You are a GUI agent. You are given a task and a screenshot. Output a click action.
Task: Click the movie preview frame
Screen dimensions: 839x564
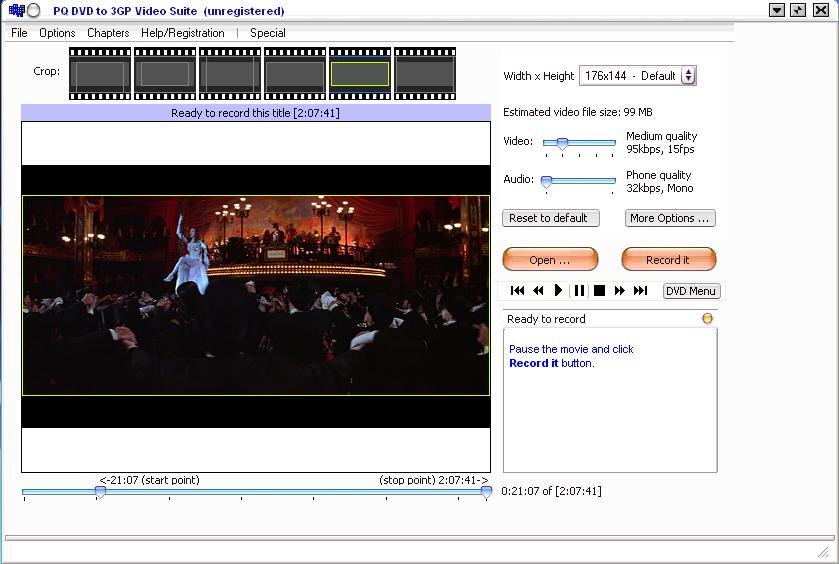coord(256,295)
